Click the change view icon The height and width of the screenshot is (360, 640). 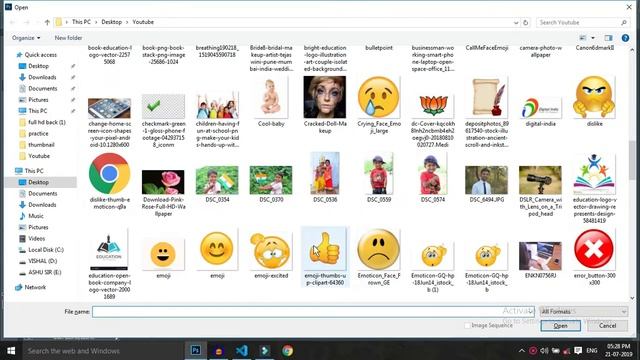point(583,38)
